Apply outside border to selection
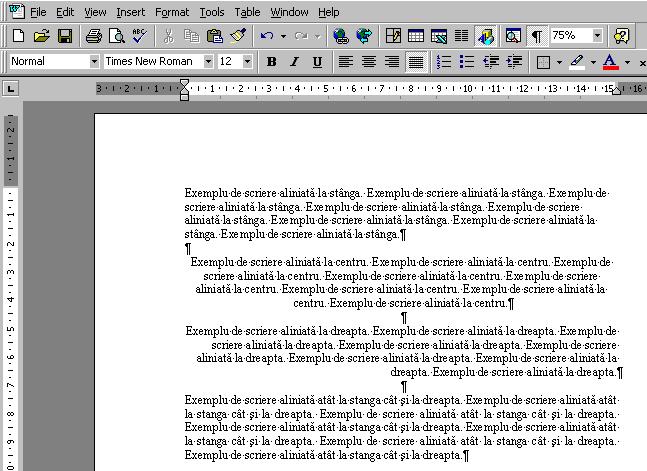Screen dimensions: 647x471 (x=543, y=62)
